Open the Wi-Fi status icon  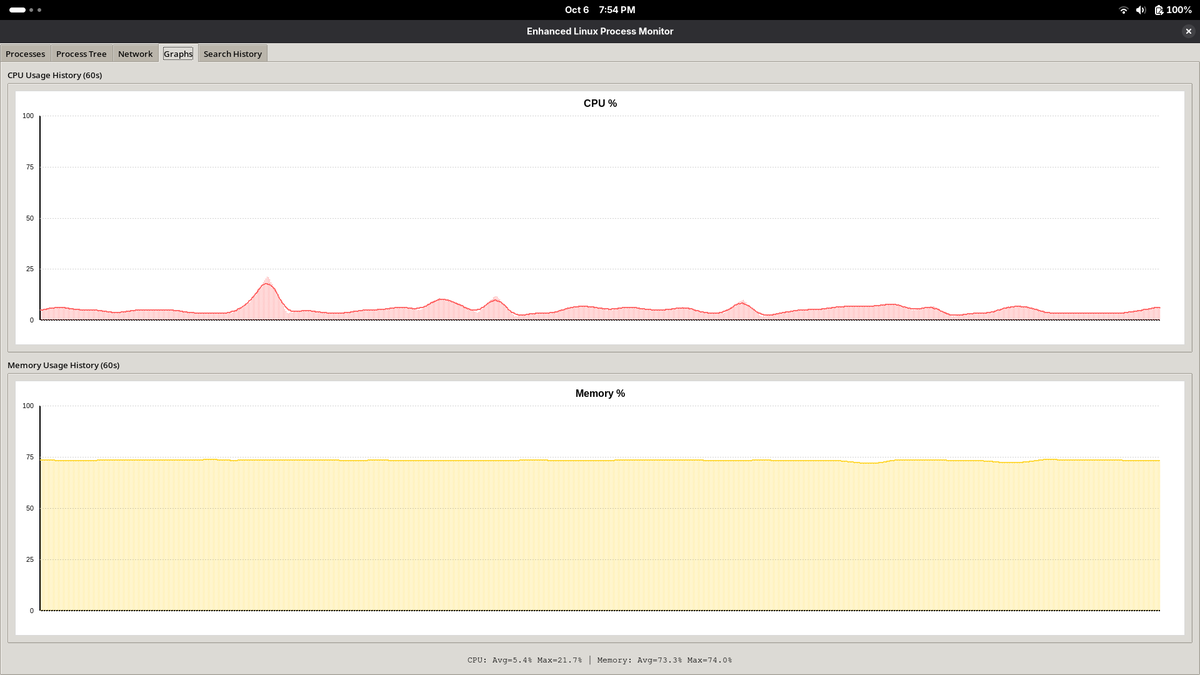[1123, 10]
